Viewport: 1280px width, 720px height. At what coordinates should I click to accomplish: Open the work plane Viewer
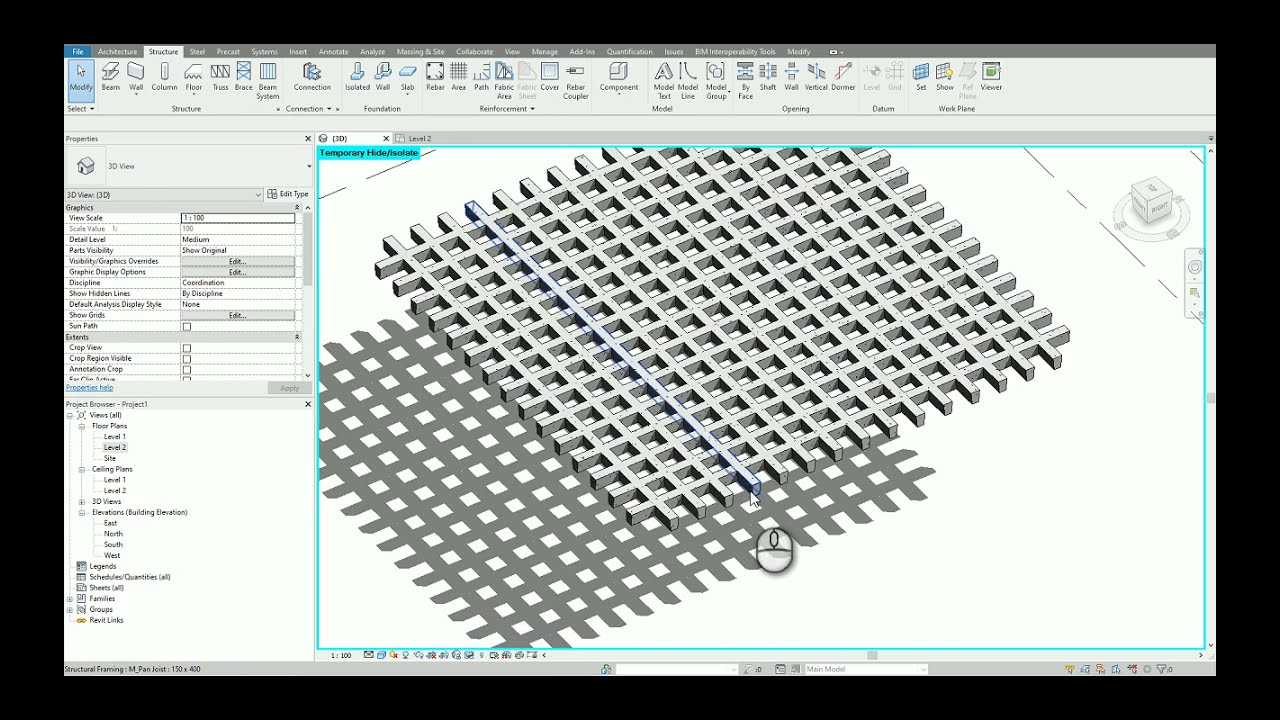[x=991, y=78]
